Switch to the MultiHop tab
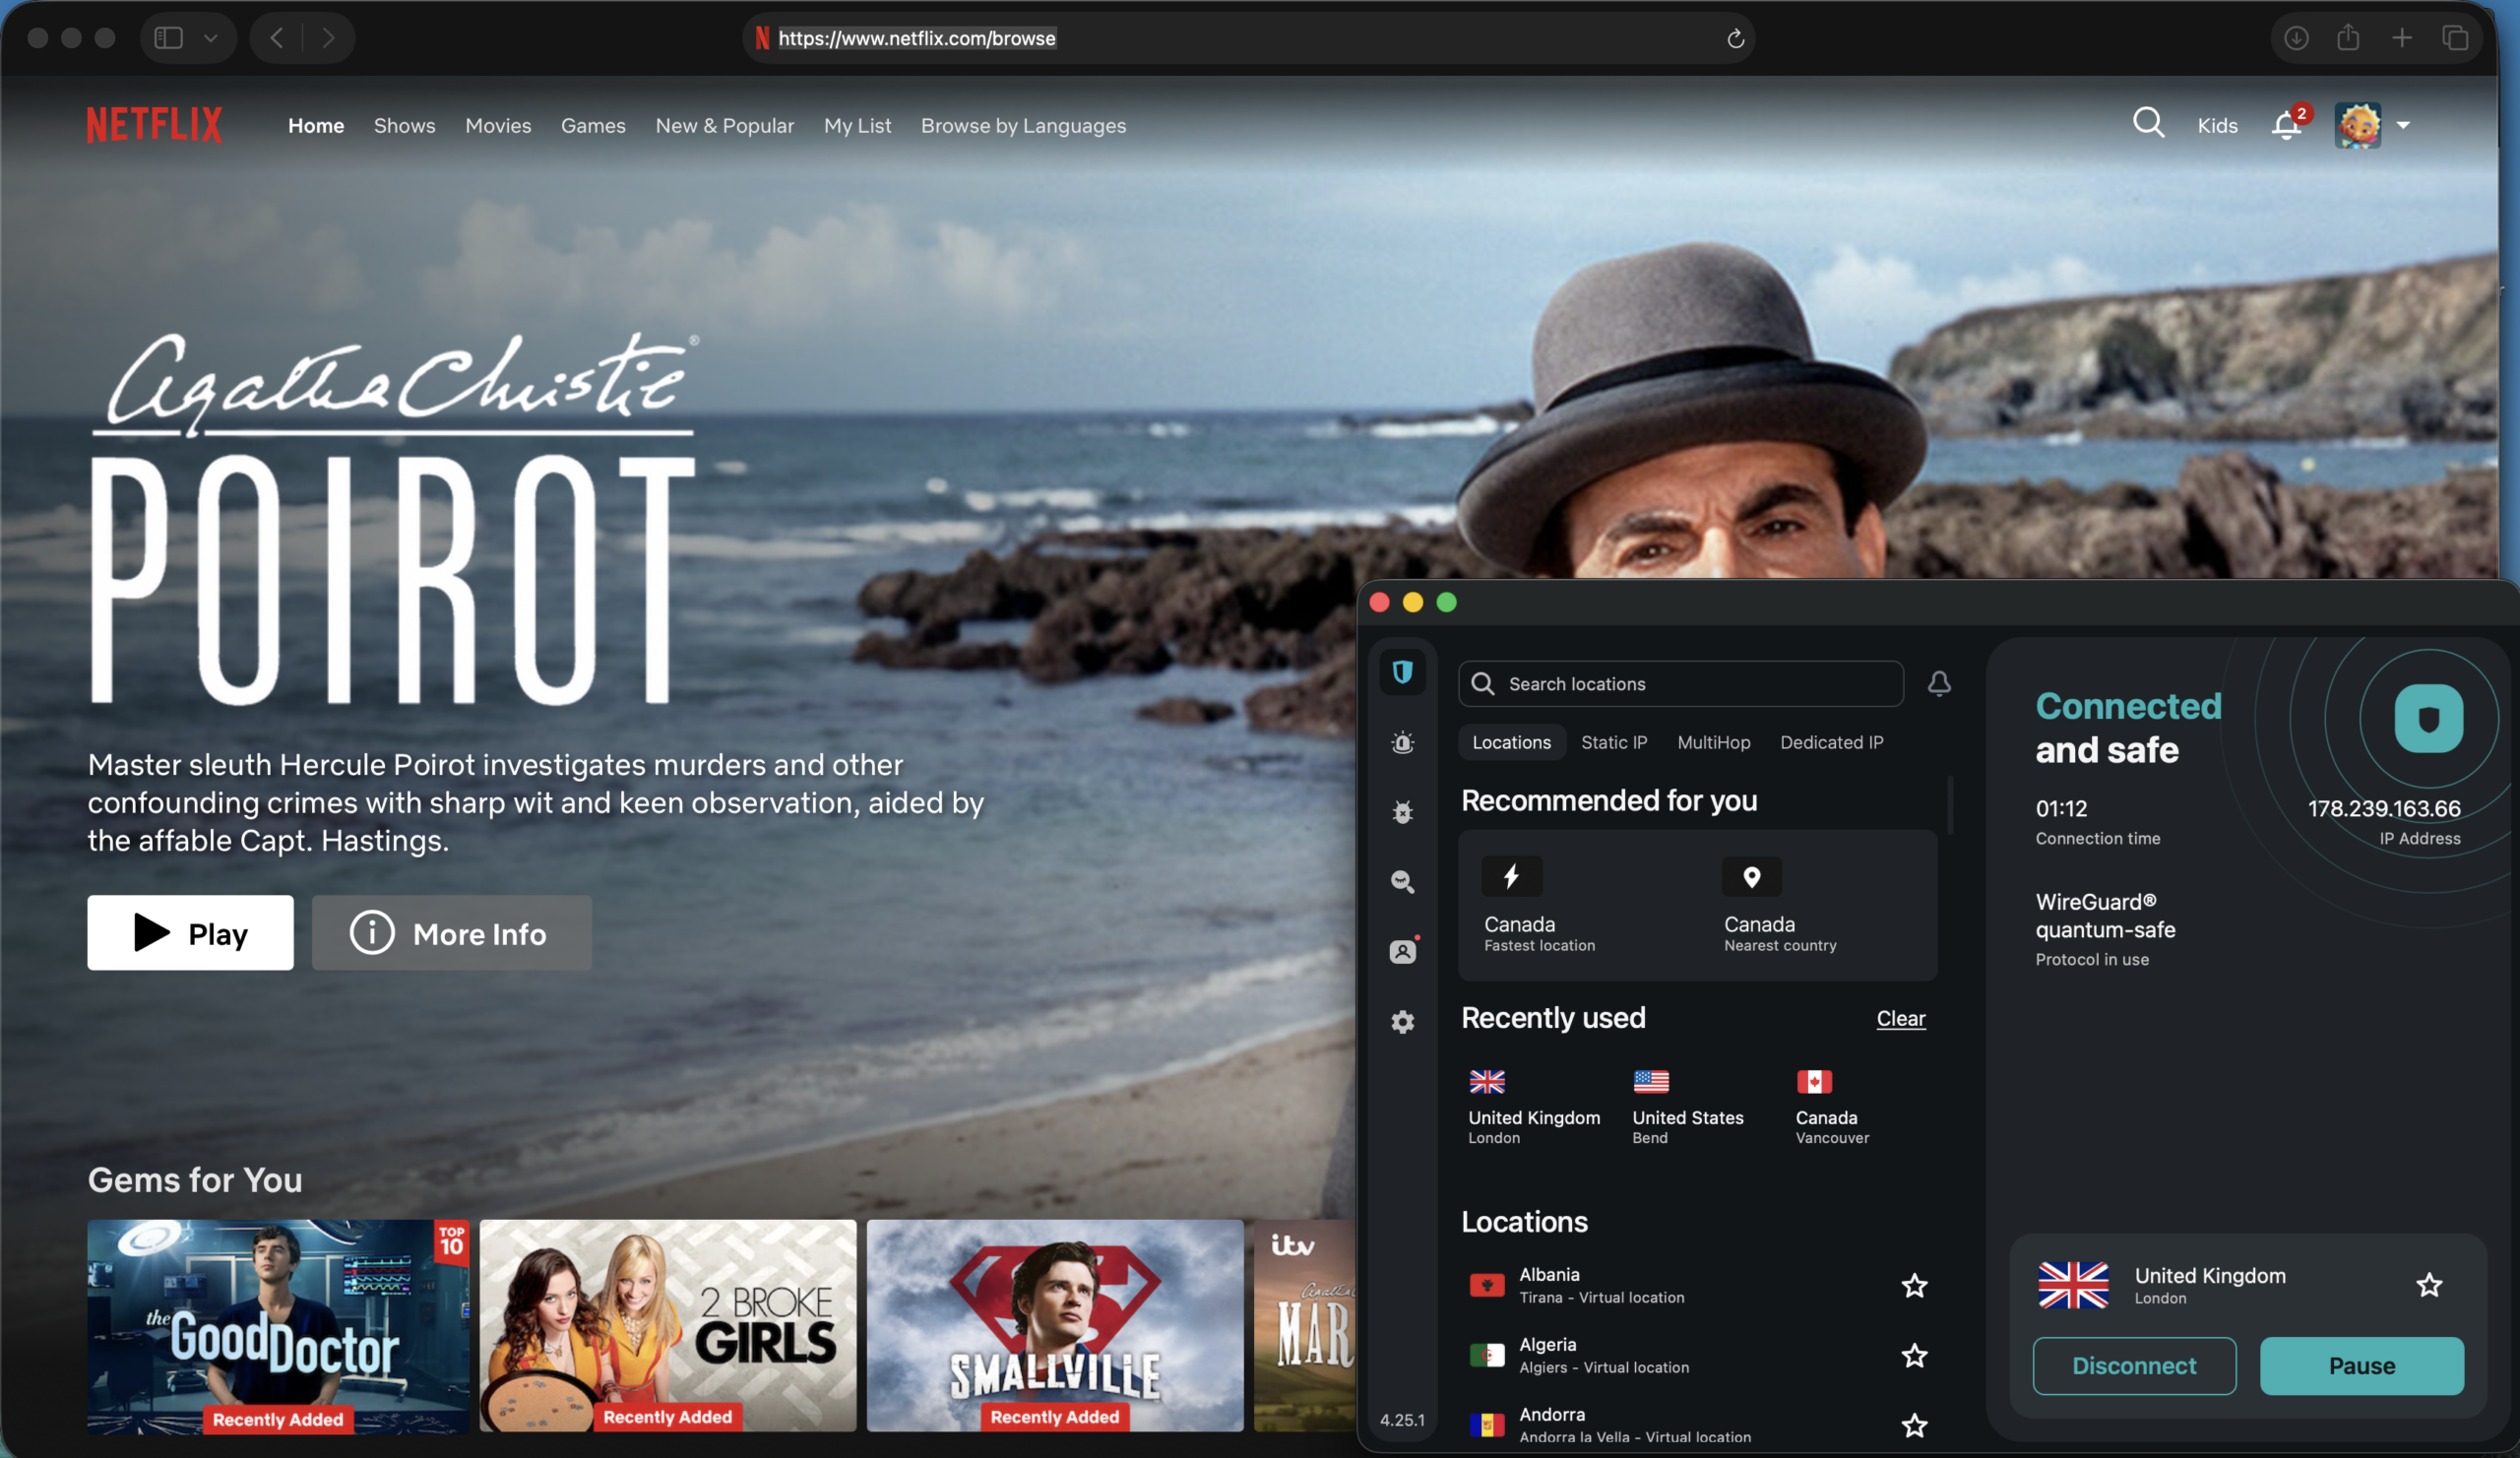Image resolution: width=2520 pixels, height=1458 pixels. [1713, 742]
